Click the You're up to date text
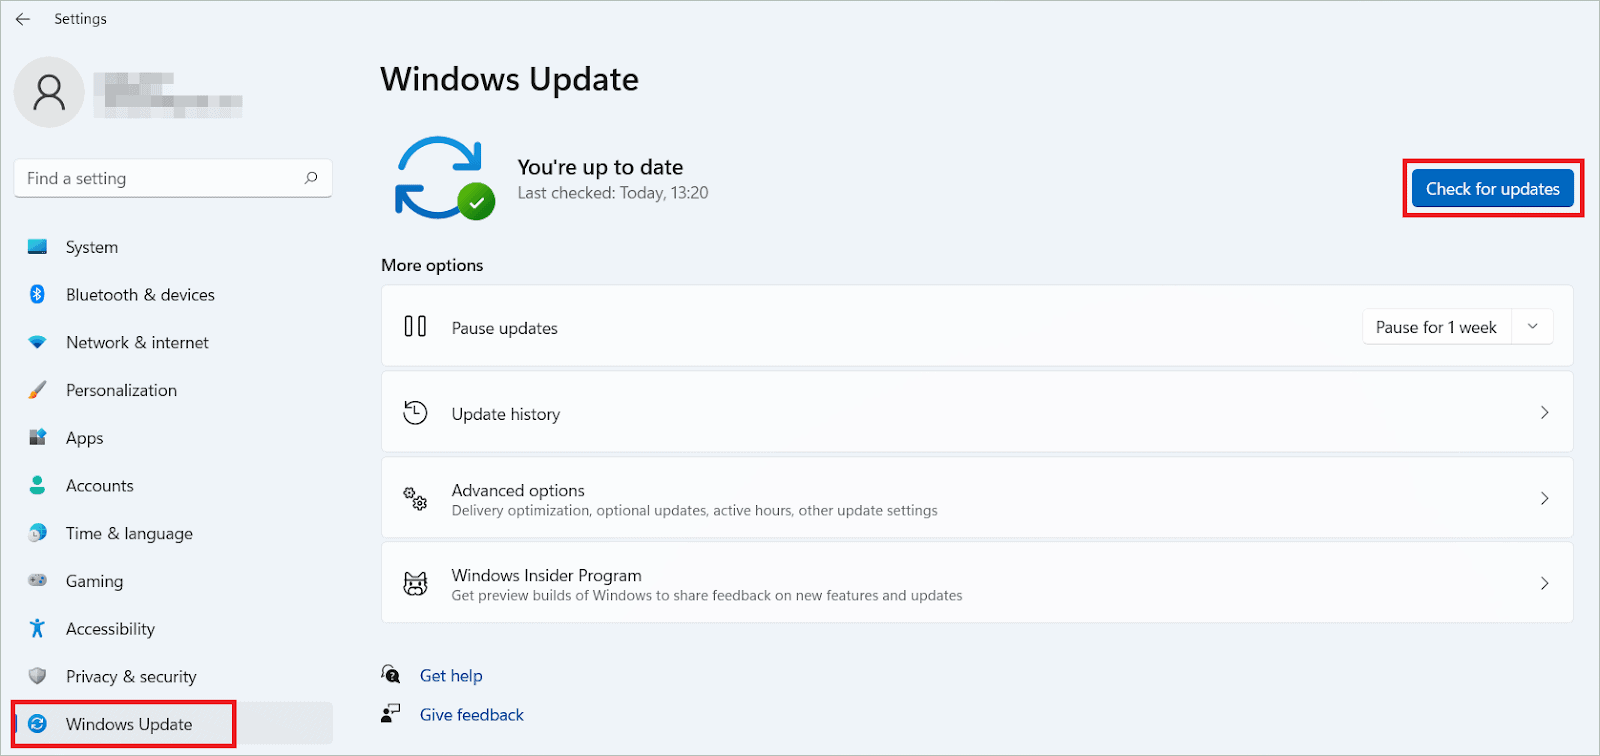1600x756 pixels. click(x=600, y=167)
